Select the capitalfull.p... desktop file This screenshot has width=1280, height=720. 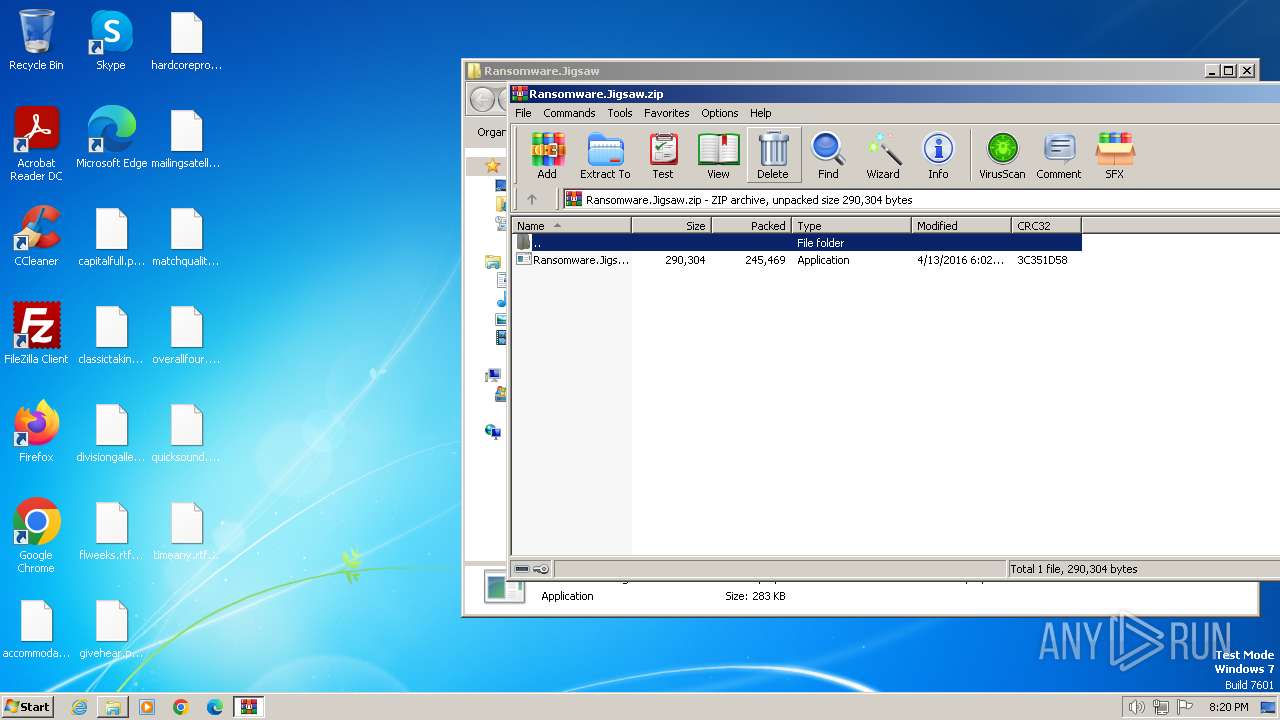pyautogui.click(x=111, y=236)
